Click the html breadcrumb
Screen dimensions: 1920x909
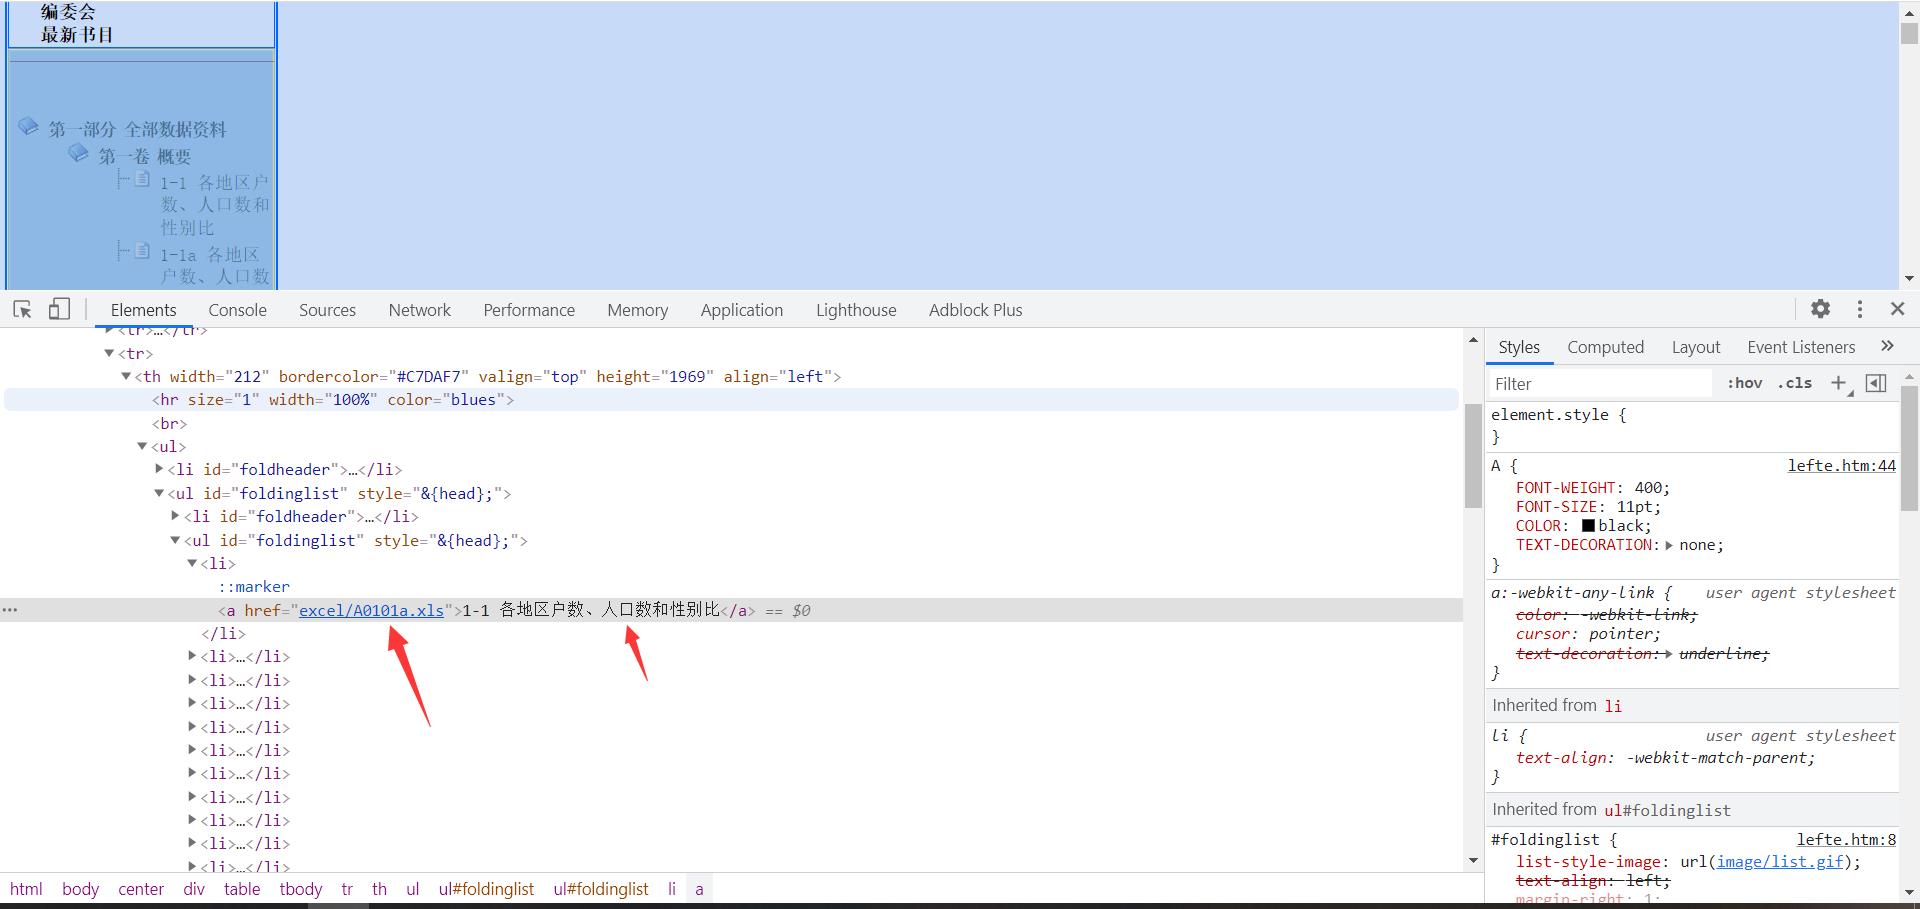coord(26,889)
